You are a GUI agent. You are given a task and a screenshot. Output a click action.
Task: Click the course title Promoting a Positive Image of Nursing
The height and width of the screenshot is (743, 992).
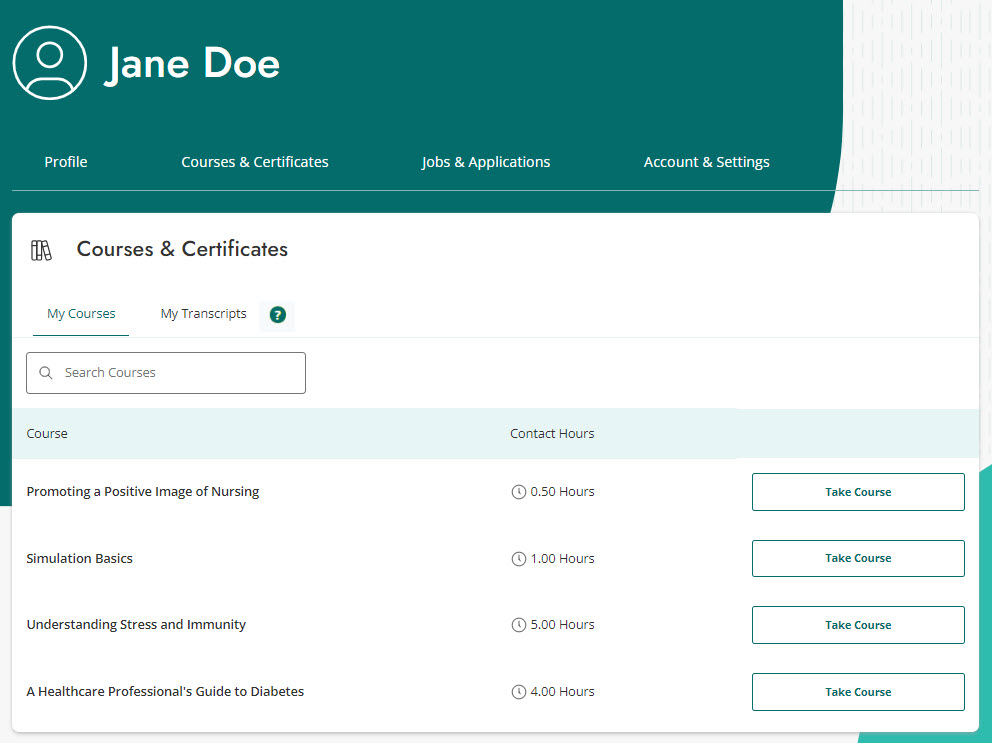pos(142,491)
